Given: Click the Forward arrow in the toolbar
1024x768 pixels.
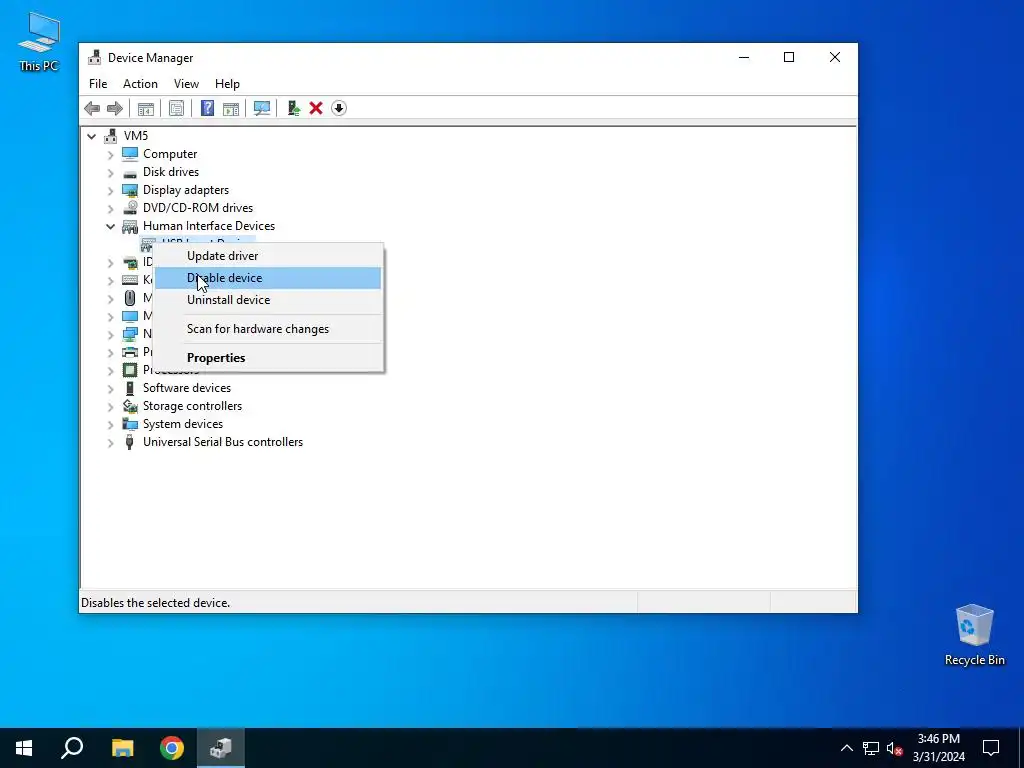Looking at the screenshot, I should (x=114, y=108).
